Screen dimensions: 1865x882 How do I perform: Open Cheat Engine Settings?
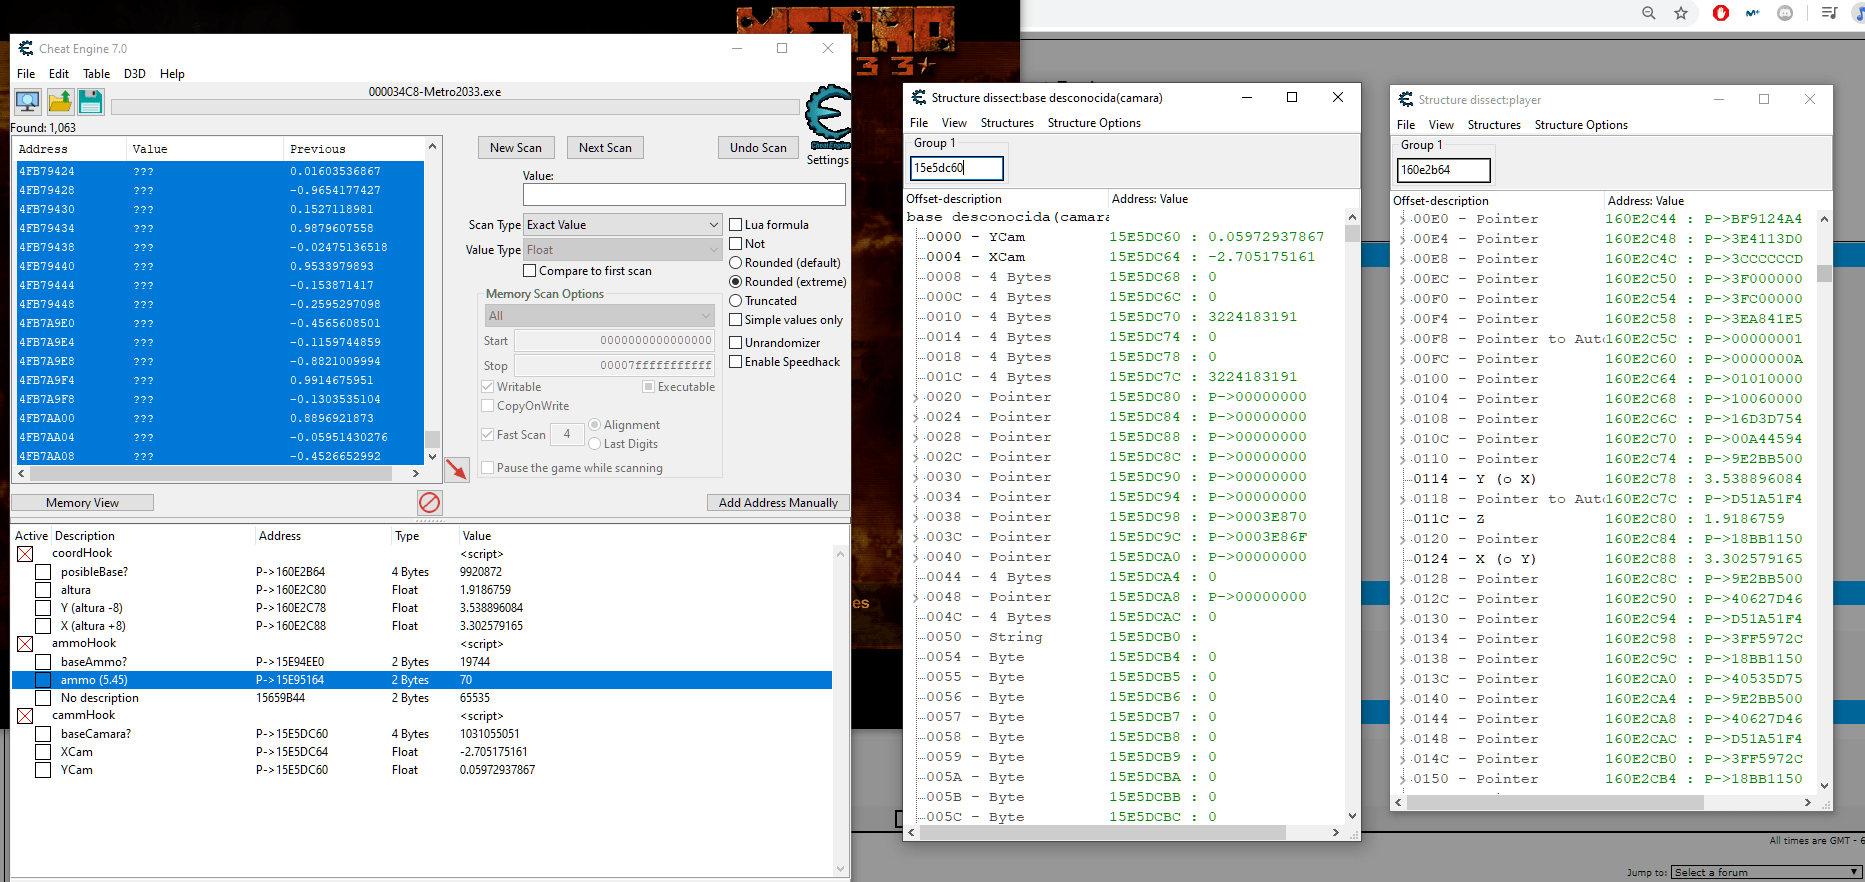point(828,160)
